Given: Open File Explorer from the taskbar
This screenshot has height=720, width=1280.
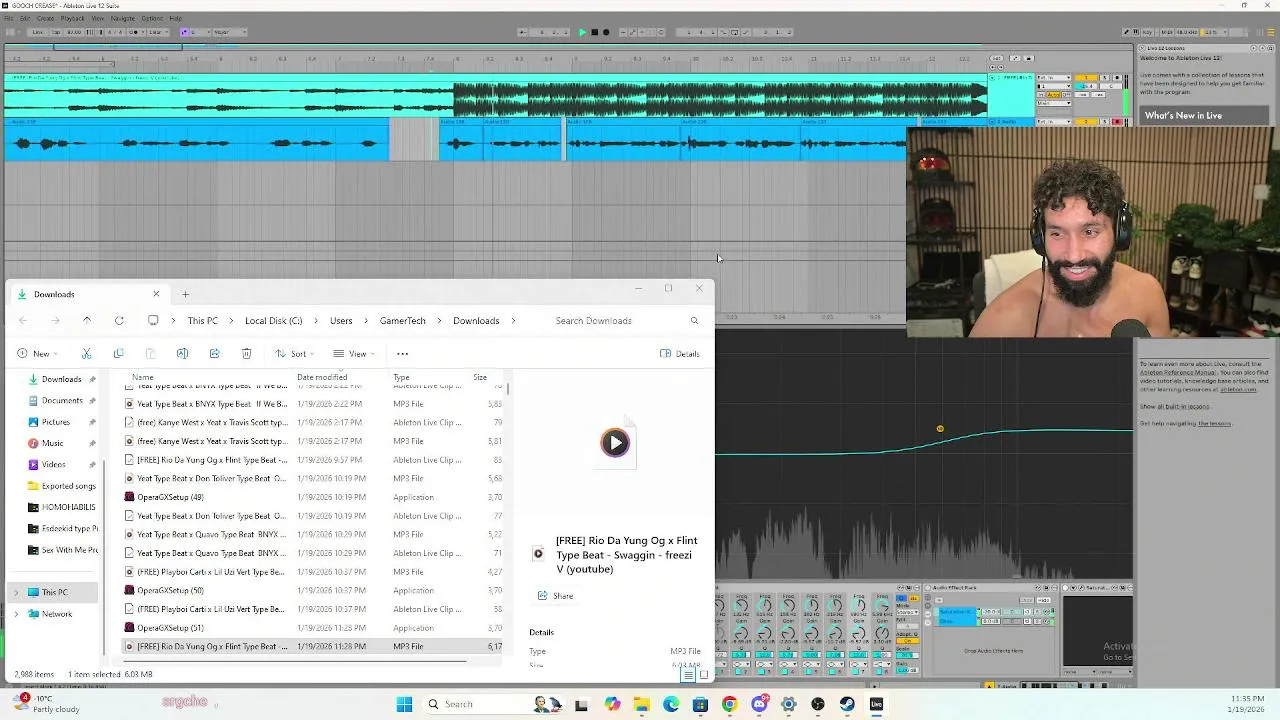Looking at the screenshot, I should pyautogui.click(x=642, y=704).
